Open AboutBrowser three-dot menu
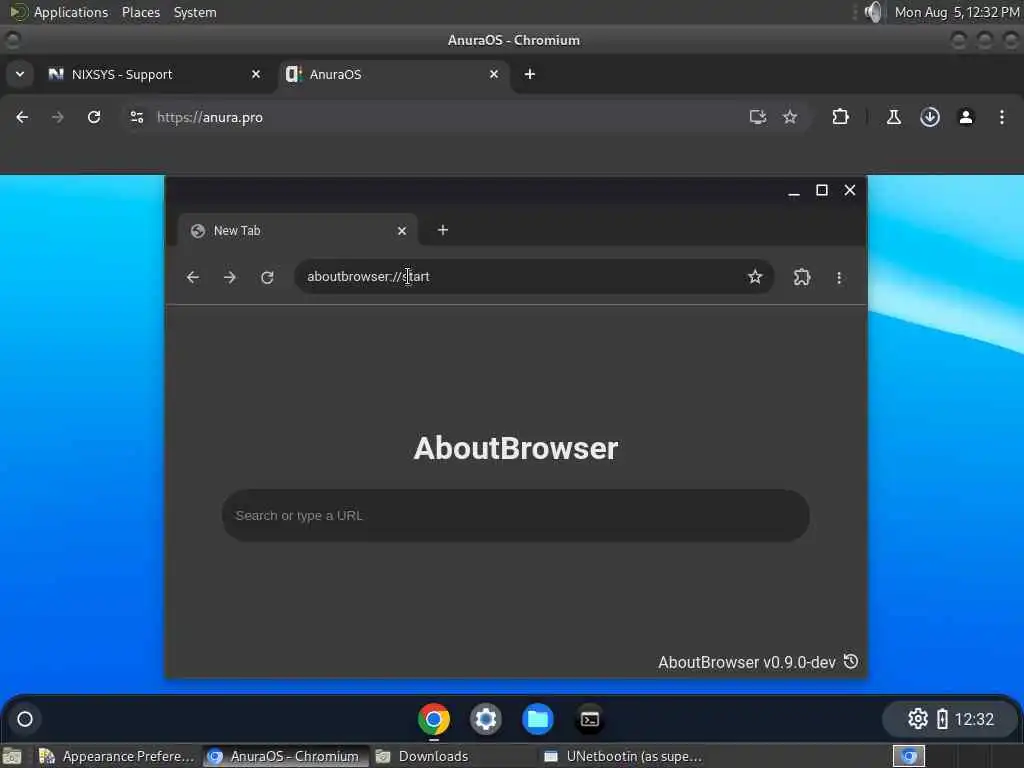Viewport: 1024px width, 768px height. pyautogui.click(x=839, y=278)
